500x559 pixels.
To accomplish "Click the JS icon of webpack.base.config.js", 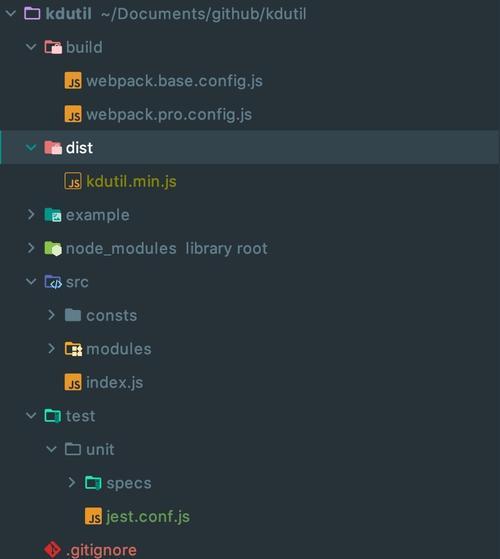I will coord(73,81).
